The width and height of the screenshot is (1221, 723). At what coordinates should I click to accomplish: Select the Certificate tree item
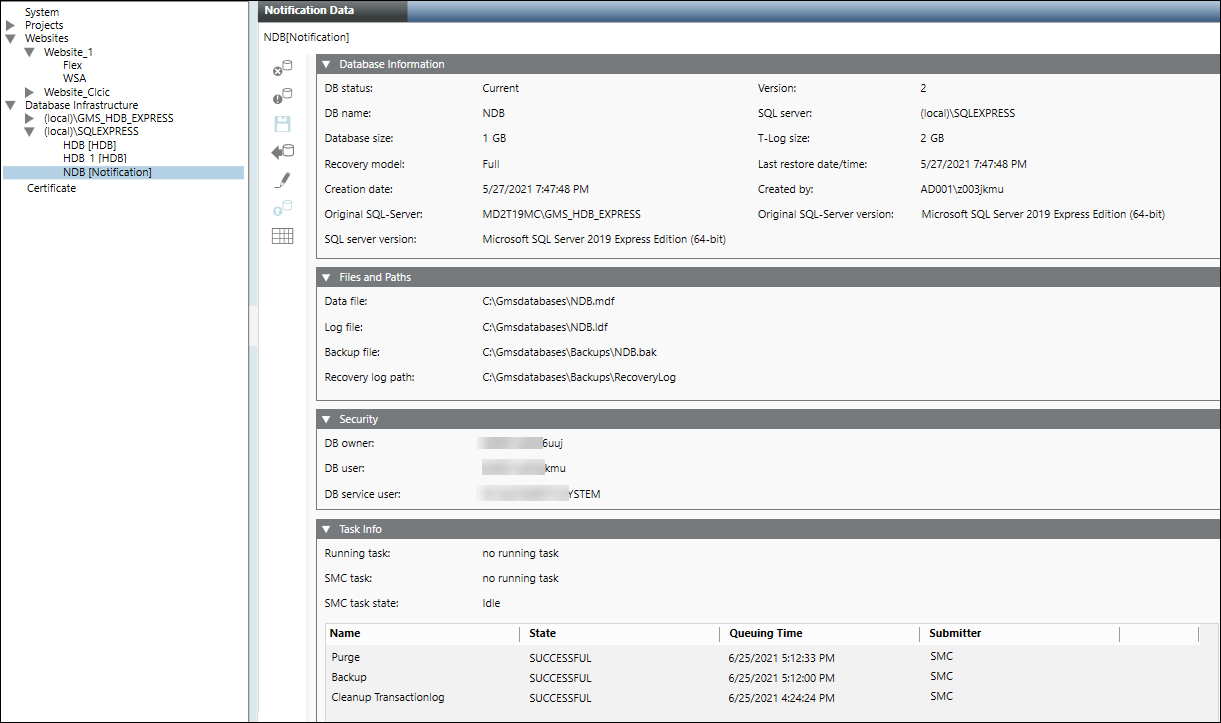tap(51, 188)
